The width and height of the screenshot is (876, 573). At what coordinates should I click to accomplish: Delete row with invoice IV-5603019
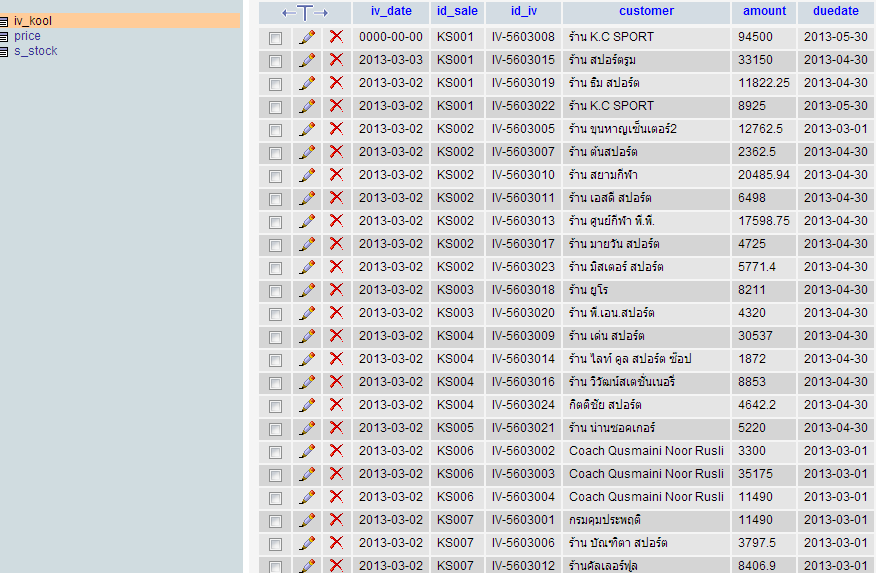(336, 83)
